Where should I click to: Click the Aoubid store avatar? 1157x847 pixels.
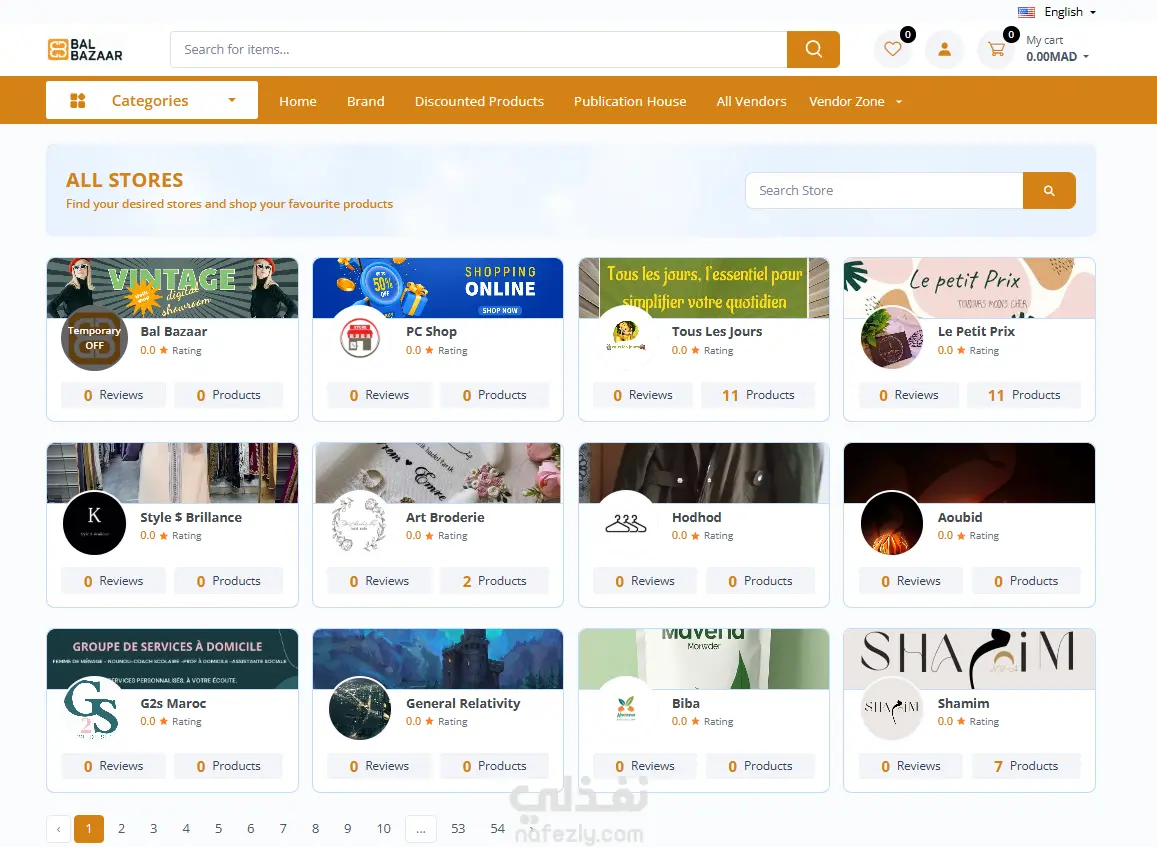(x=891, y=523)
